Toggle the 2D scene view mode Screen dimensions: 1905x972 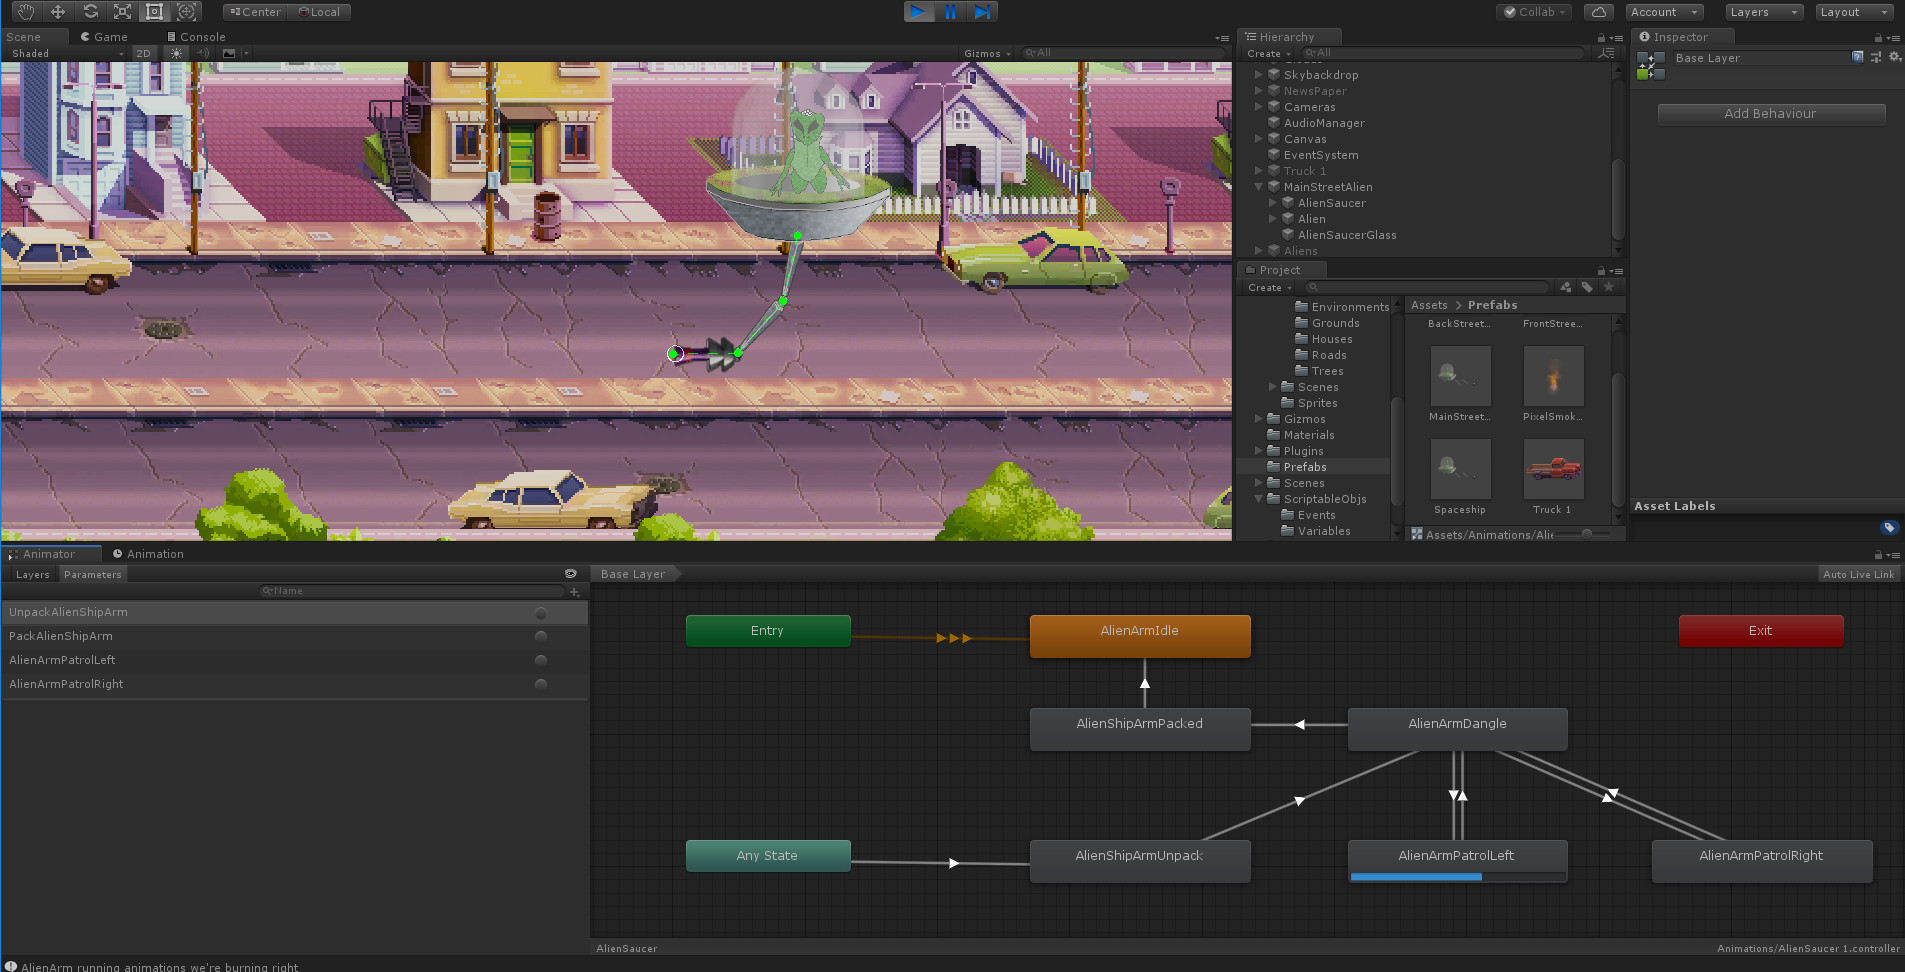click(x=143, y=53)
